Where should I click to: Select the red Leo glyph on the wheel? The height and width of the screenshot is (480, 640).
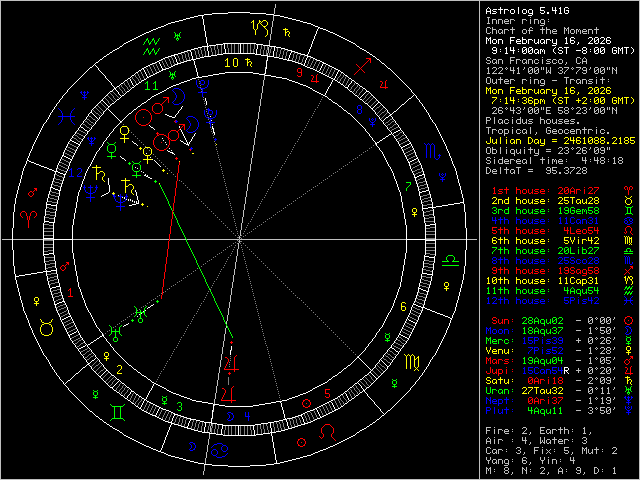(x=327, y=432)
